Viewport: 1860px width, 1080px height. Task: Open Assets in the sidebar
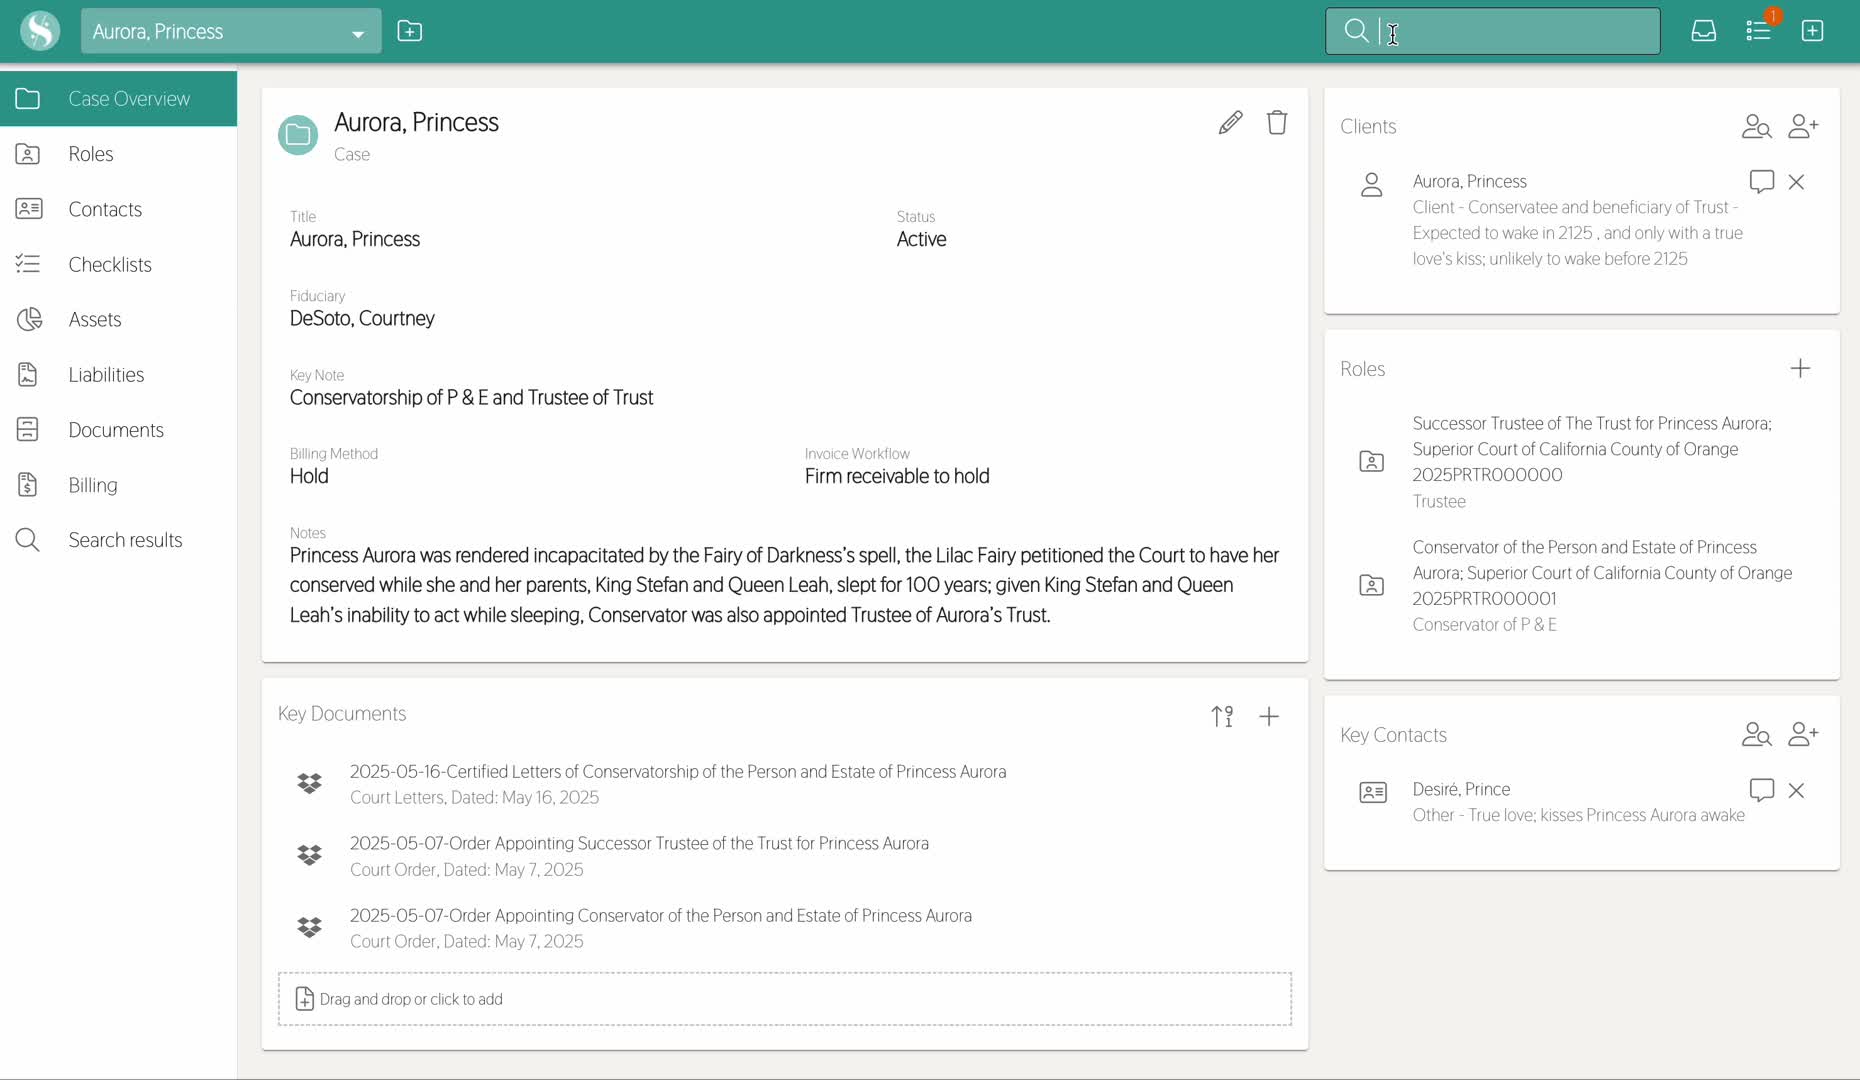click(118, 319)
